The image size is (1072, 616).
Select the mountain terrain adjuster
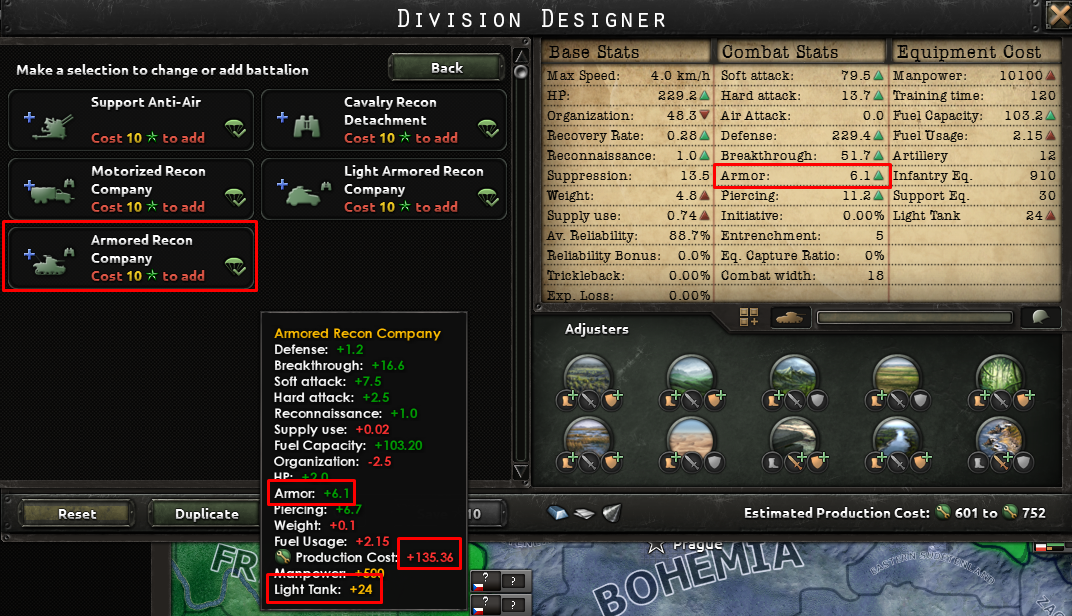pyautogui.click(x=794, y=375)
